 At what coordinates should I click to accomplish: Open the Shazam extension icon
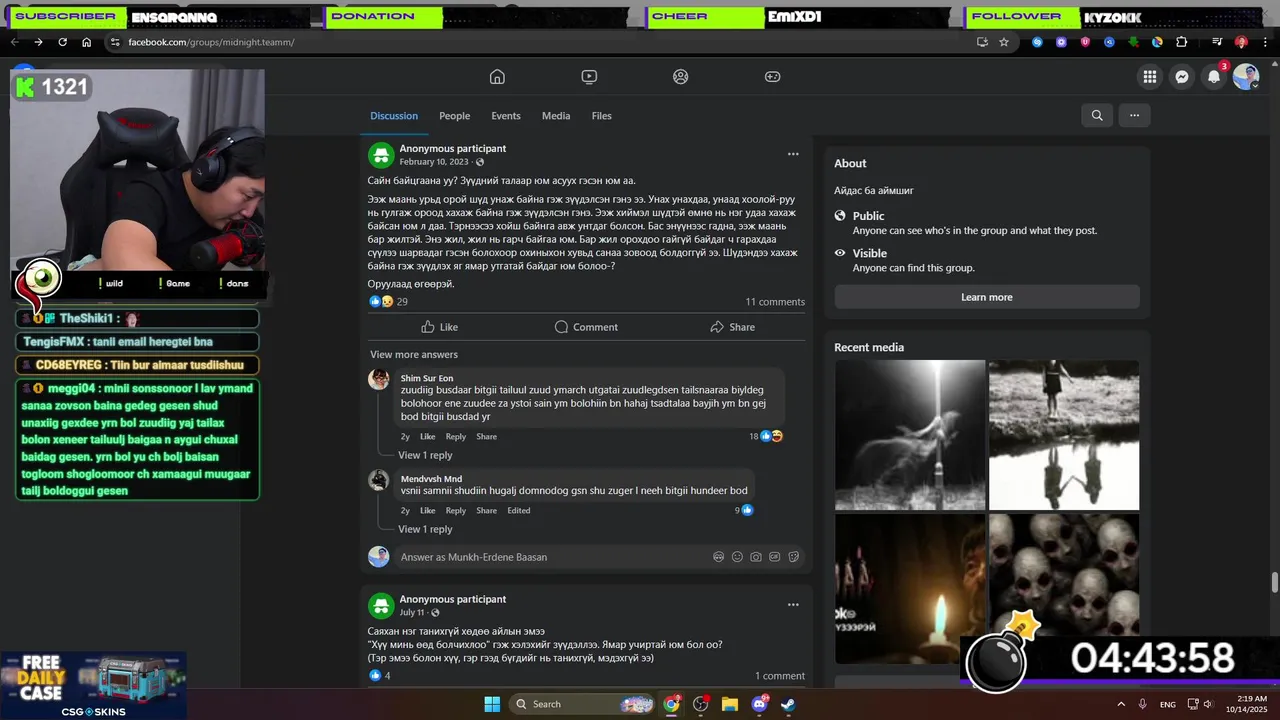[x=1037, y=42]
